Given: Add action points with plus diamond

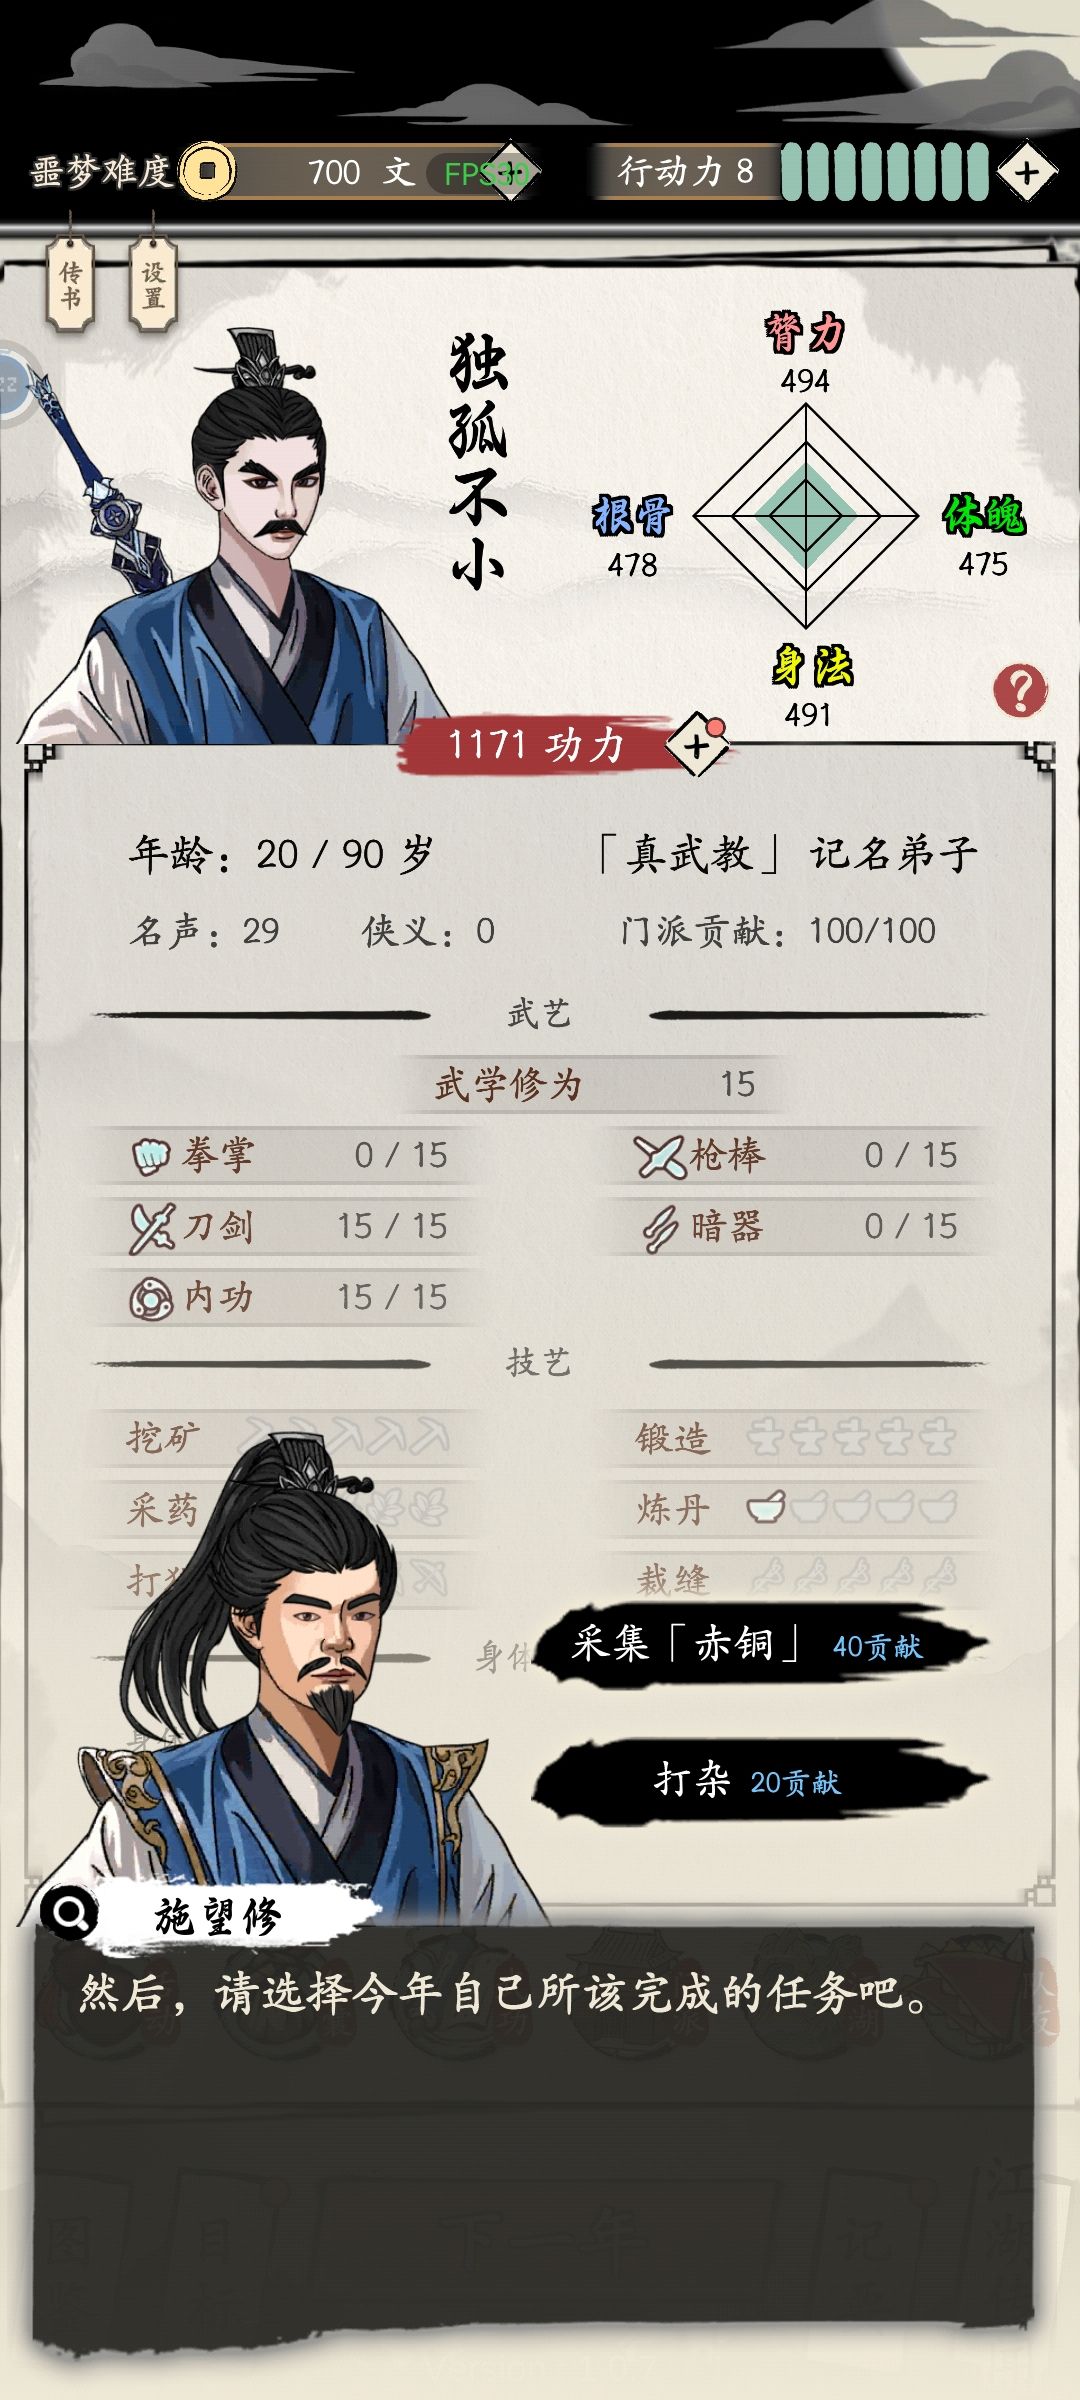Looking at the screenshot, I should [1027, 173].
